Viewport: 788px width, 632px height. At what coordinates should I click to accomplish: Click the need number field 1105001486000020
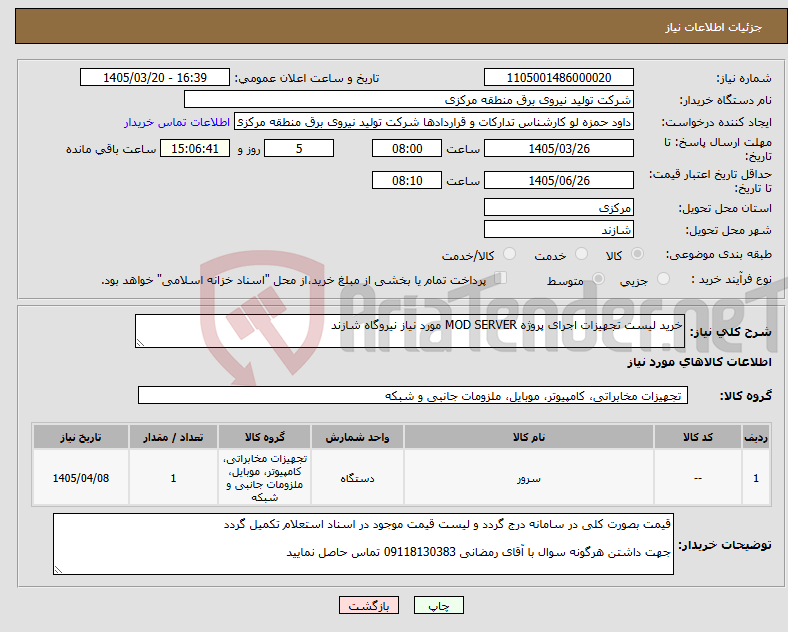click(559, 77)
